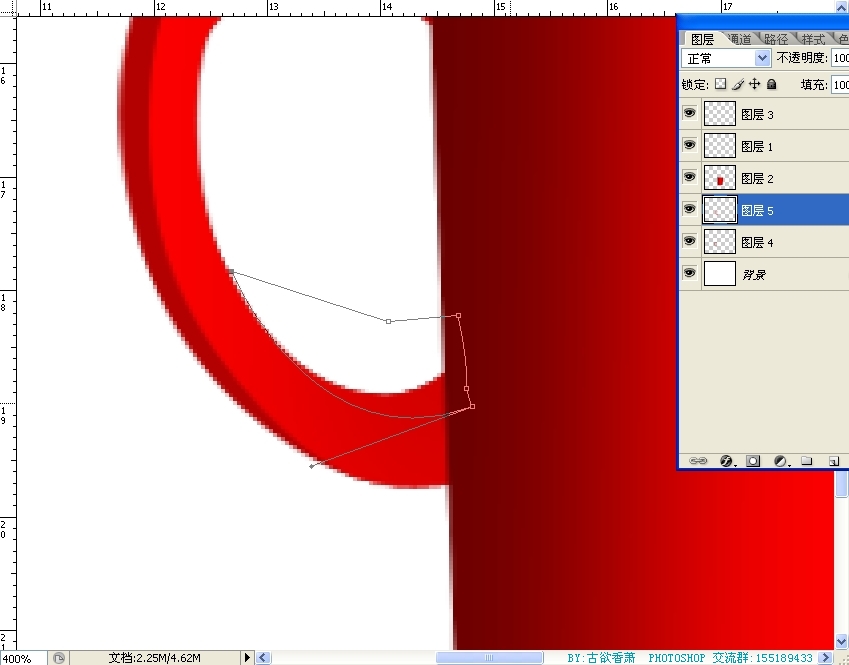This screenshot has width=849, height=665.
Task: Select layer 图层 4
Action: (757, 242)
